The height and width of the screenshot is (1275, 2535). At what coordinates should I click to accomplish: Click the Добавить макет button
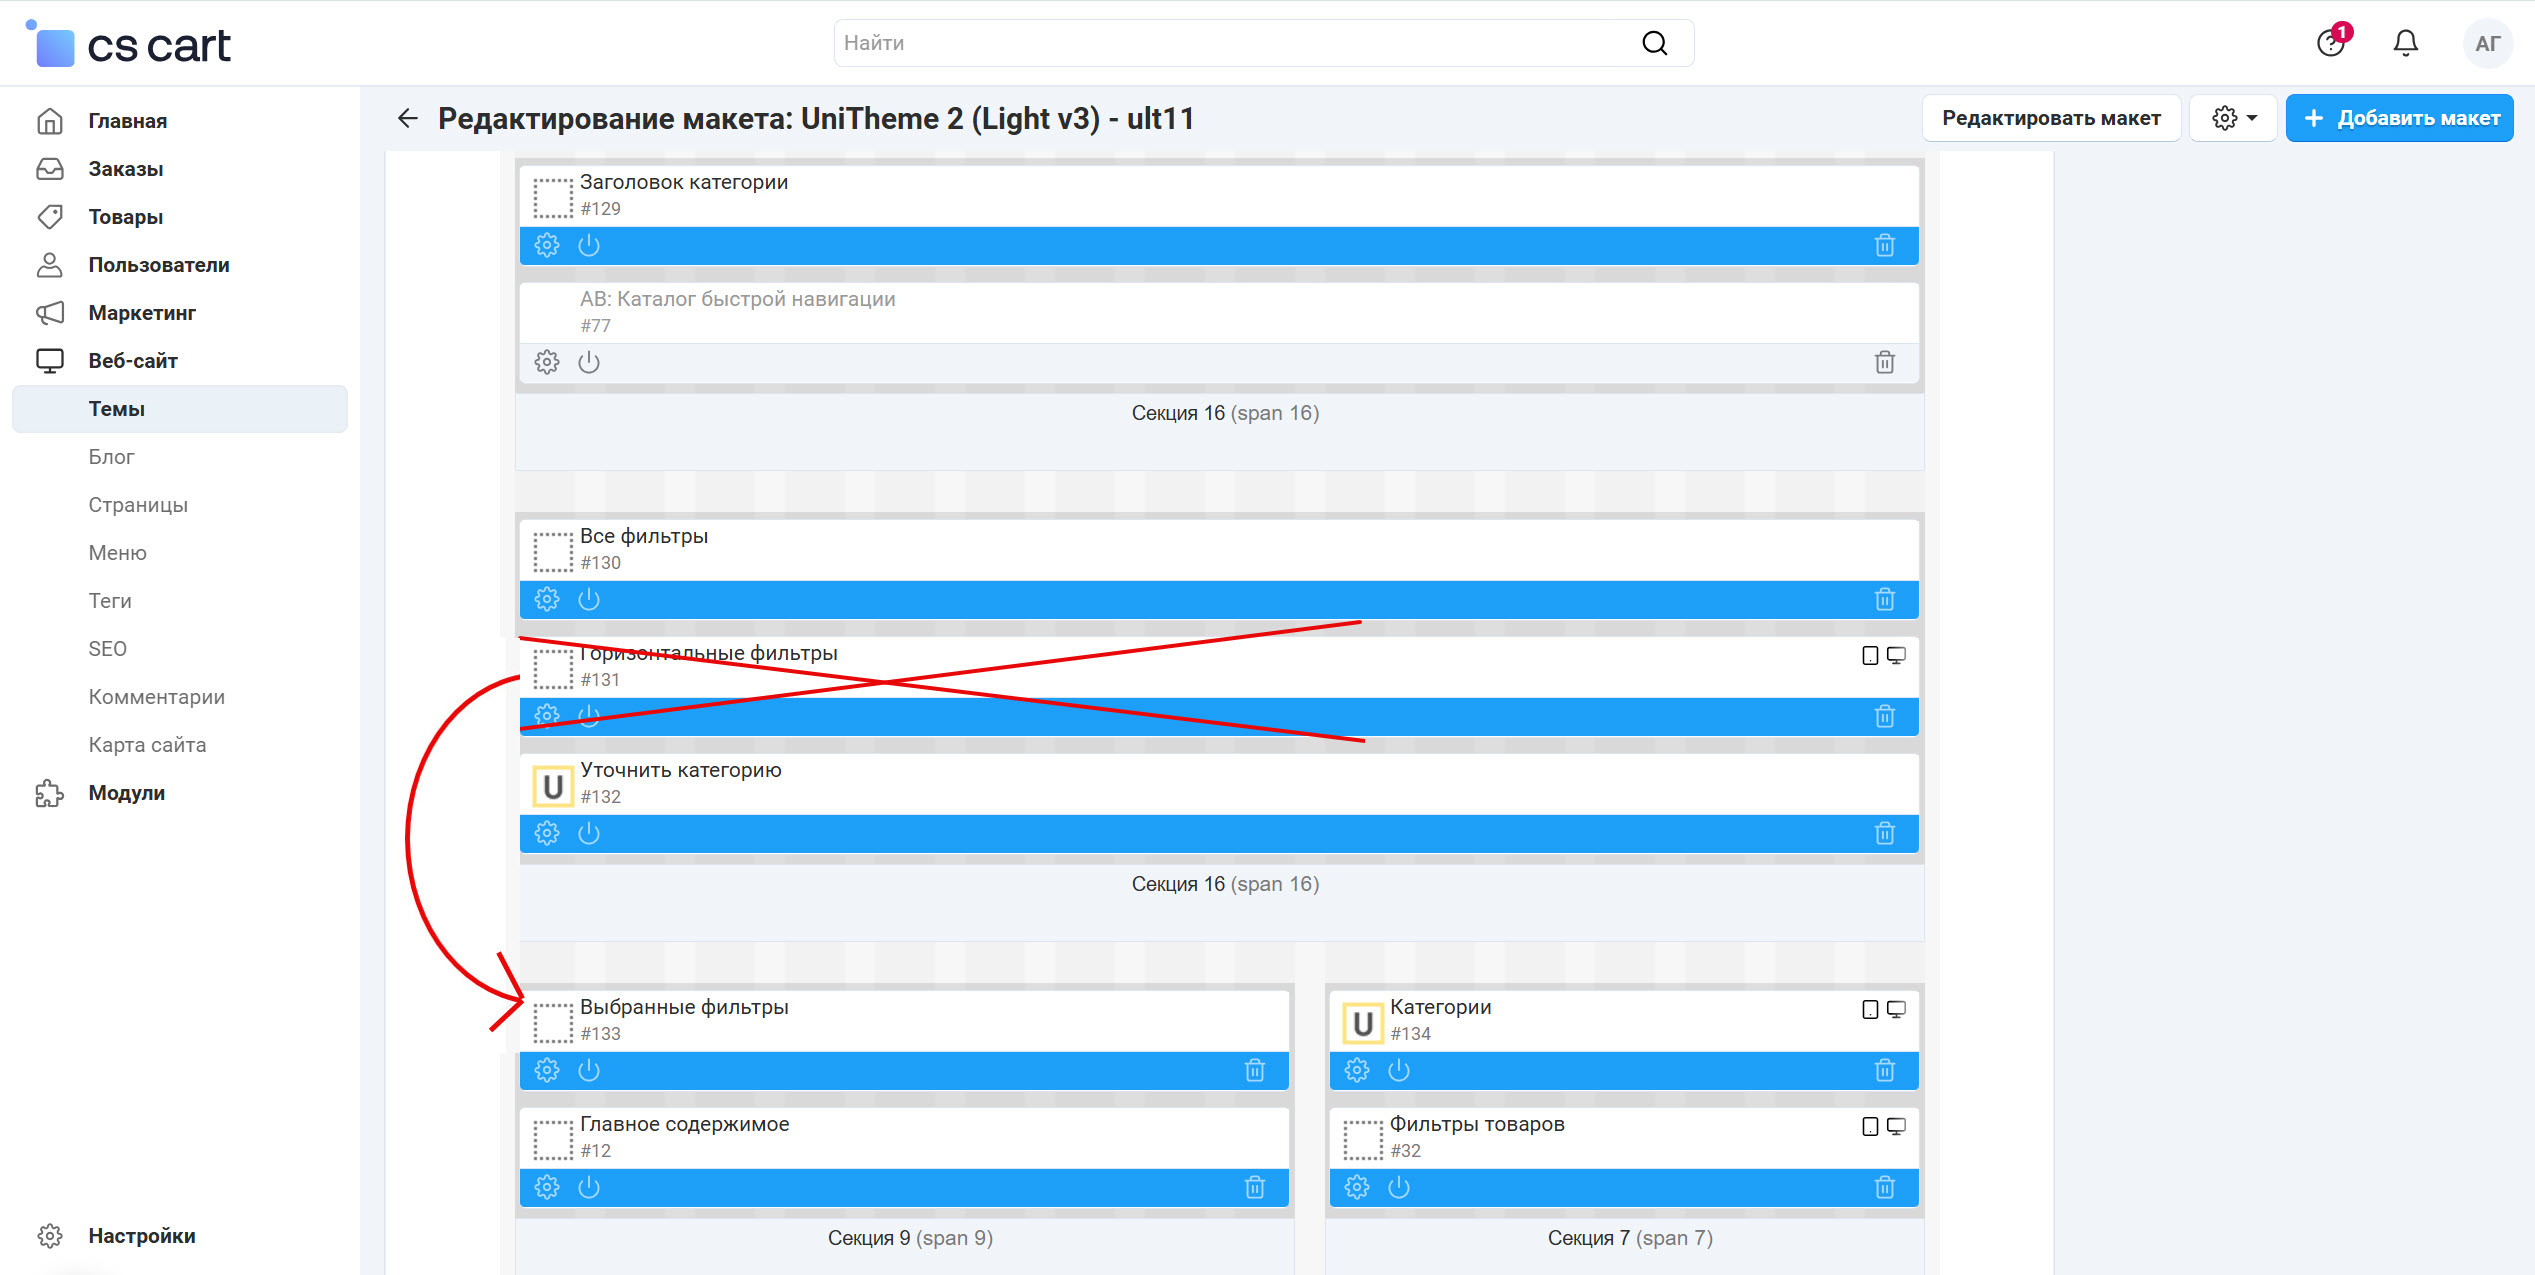click(x=2399, y=118)
